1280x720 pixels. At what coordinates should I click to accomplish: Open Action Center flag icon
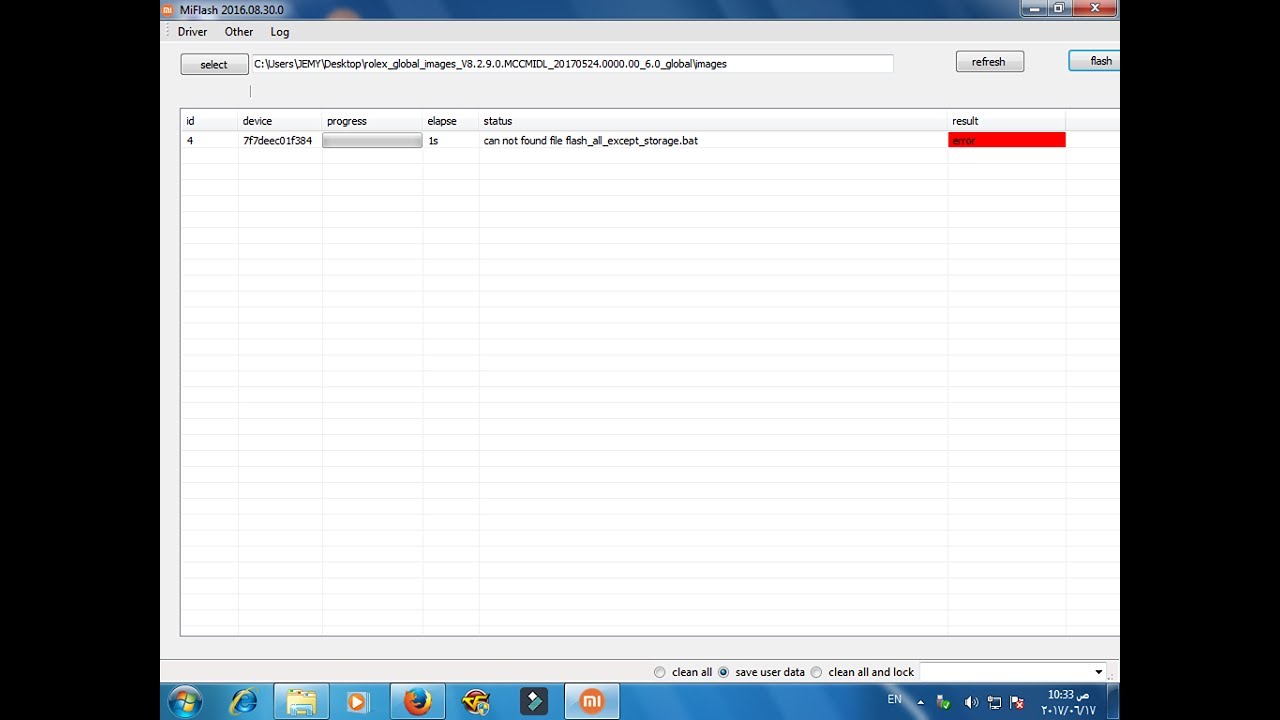[1017, 702]
